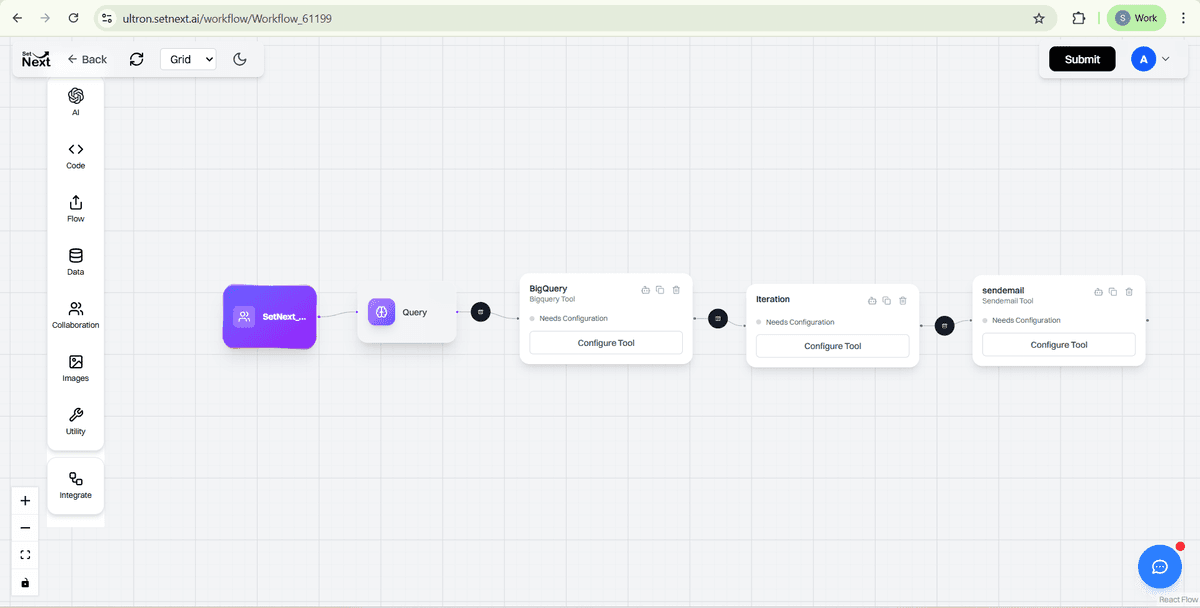
Task: Open the AI tools category
Action: click(76, 102)
